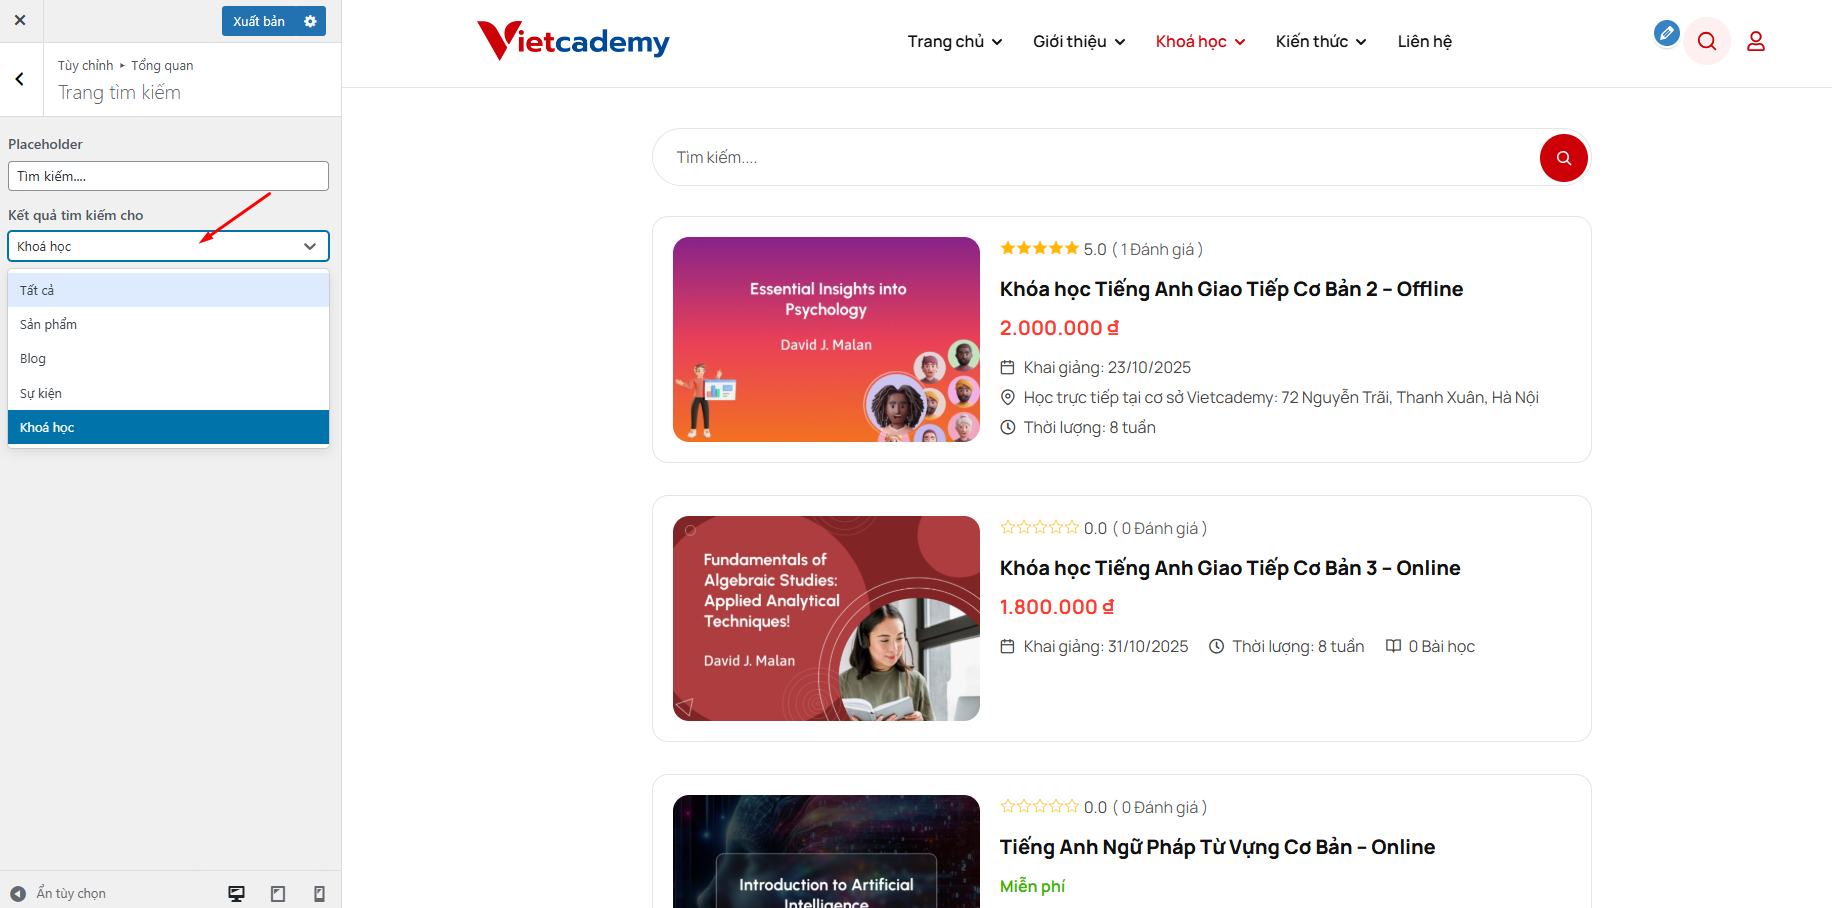Image resolution: width=1832 pixels, height=908 pixels.
Task: Click the blue pencil edit shortcut icon
Action: (1666, 33)
